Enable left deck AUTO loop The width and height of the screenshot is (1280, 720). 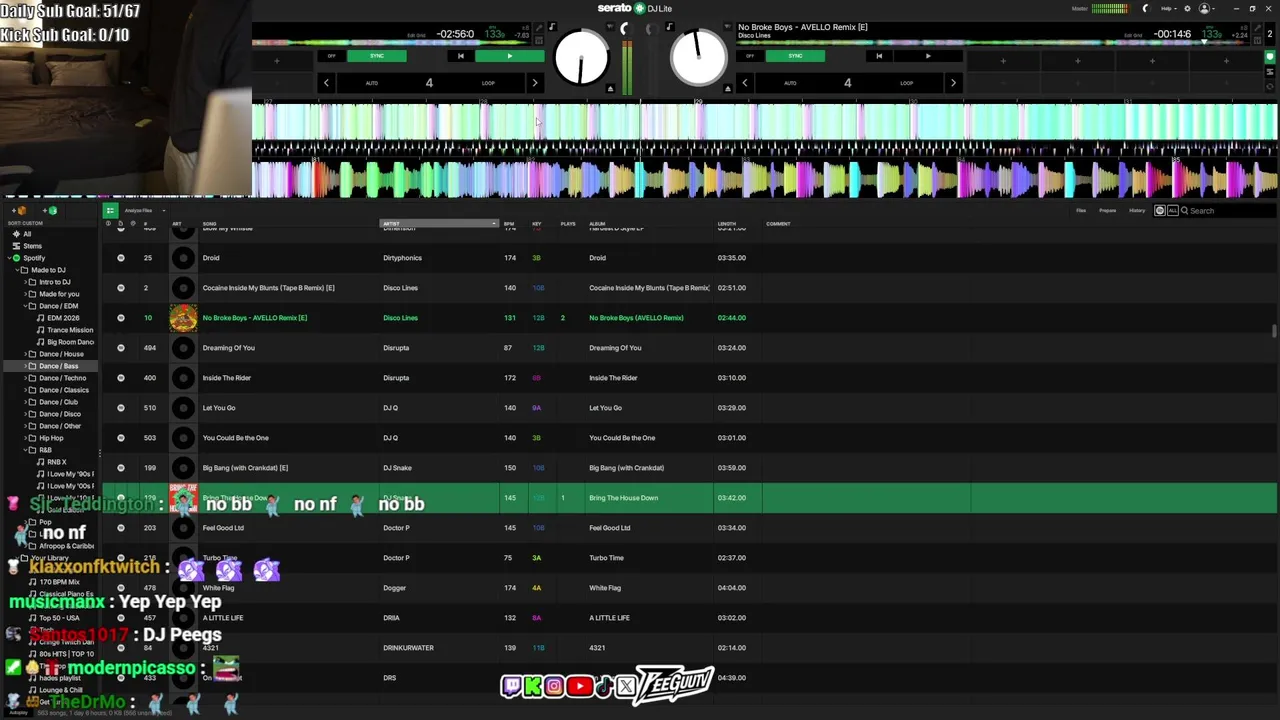click(372, 83)
